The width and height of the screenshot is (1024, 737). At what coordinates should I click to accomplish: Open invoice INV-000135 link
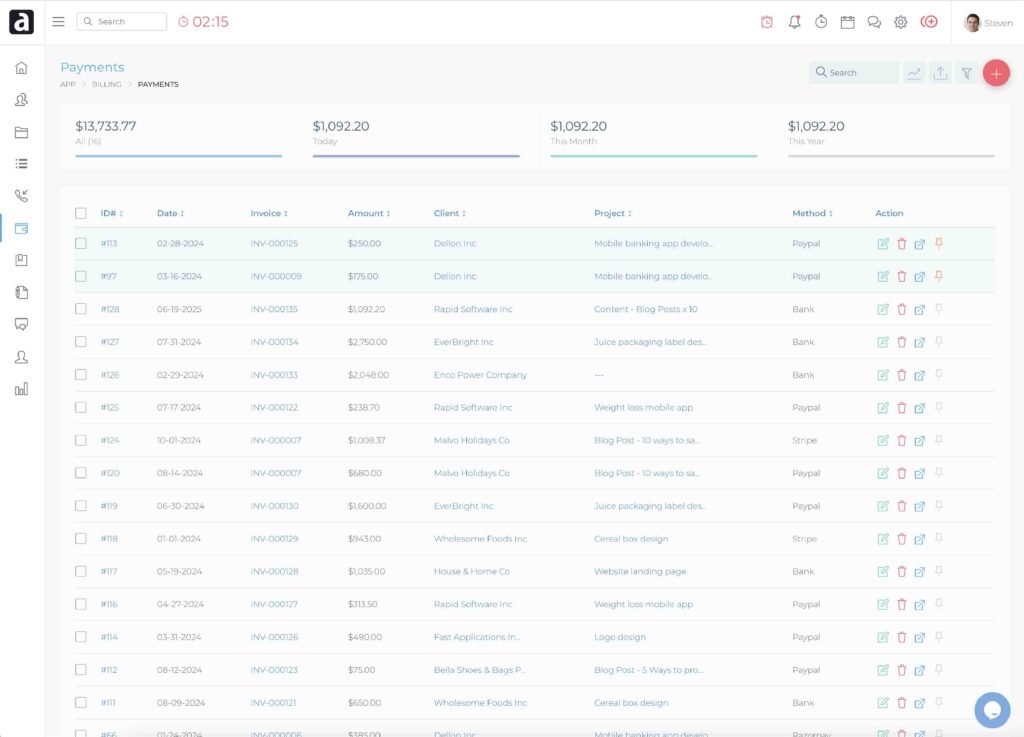(274, 309)
